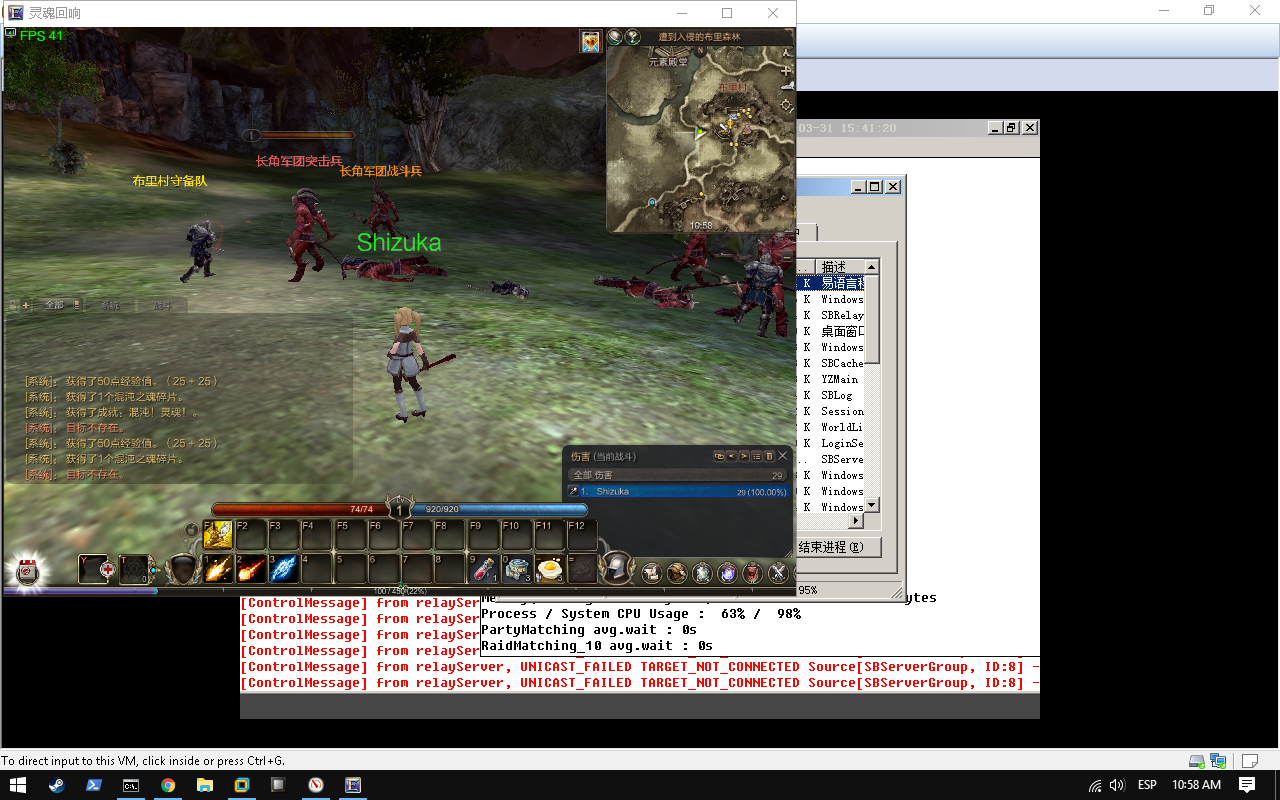Open File Explorer from the taskbar

click(x=205, y=785)
